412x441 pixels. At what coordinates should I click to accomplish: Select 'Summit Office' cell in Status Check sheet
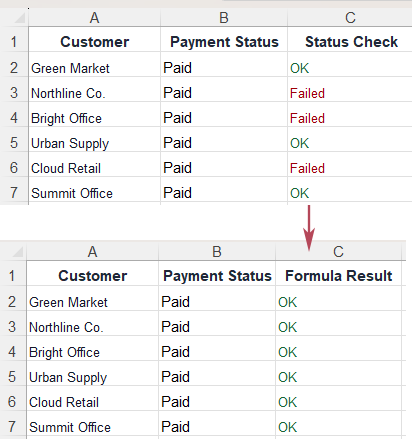94,189
